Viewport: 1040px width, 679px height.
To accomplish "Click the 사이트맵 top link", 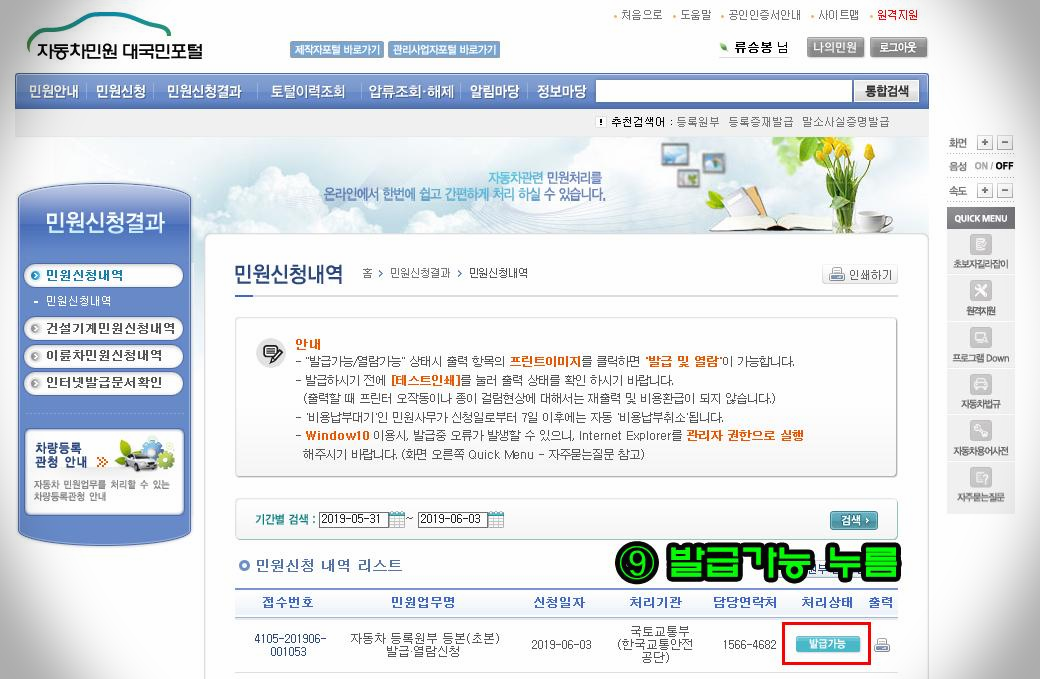I will pos(838,15).
